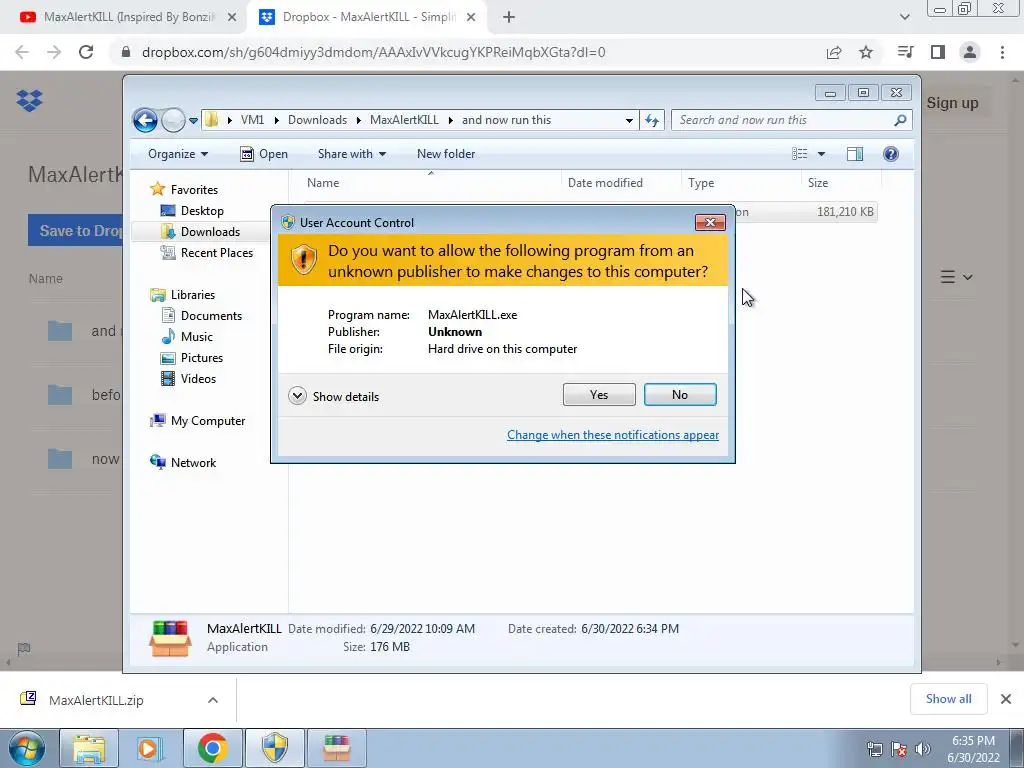Click the Dropbox logo icon
Screen dimensions: 1024x768
[29, 101]
